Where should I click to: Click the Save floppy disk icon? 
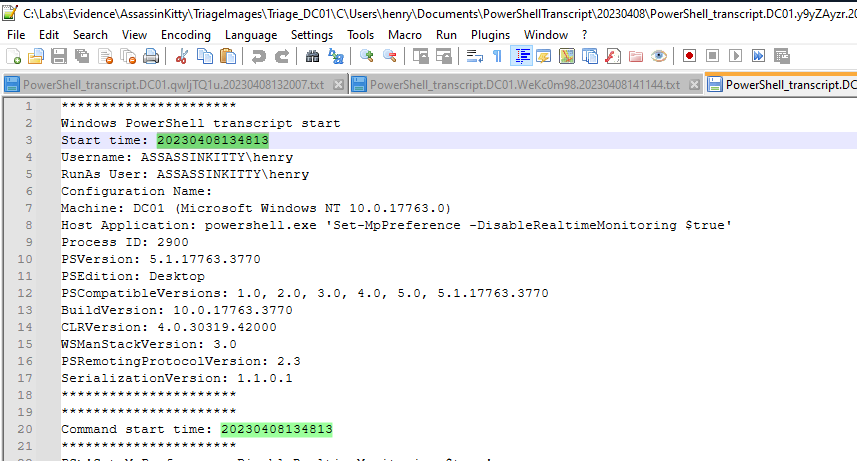59,56
